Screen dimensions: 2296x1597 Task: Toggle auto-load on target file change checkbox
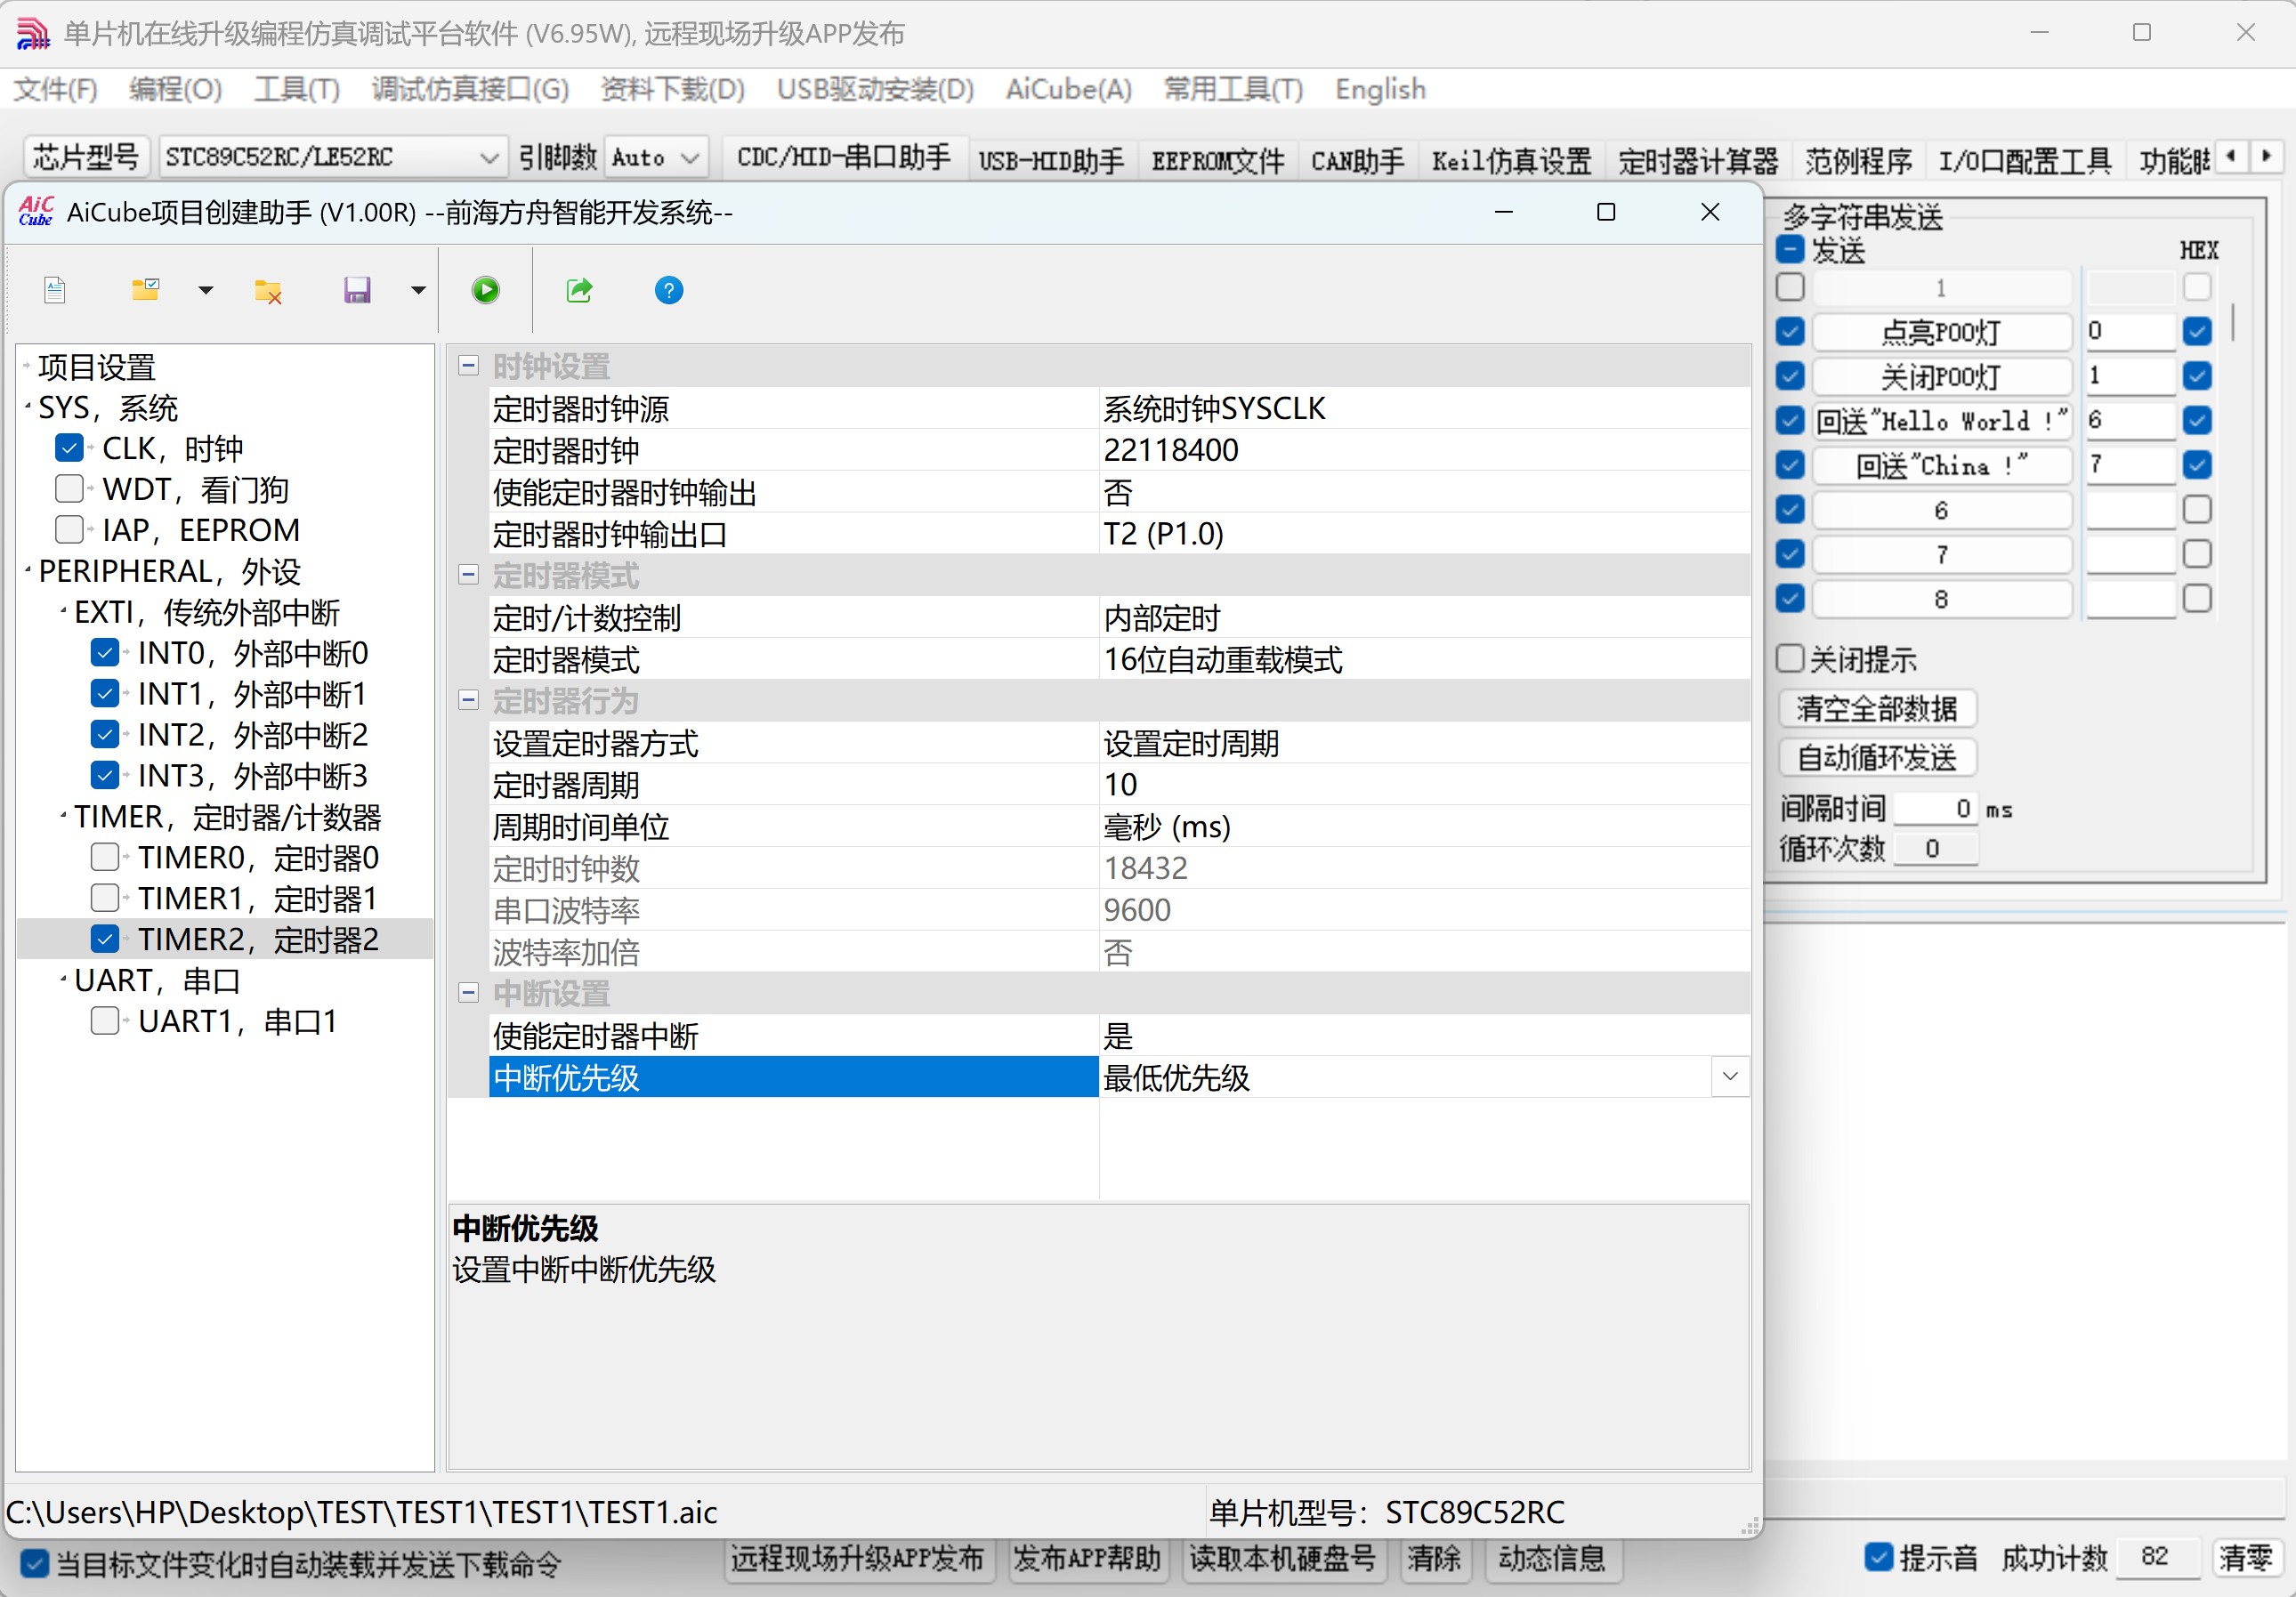pos(34,1563)
